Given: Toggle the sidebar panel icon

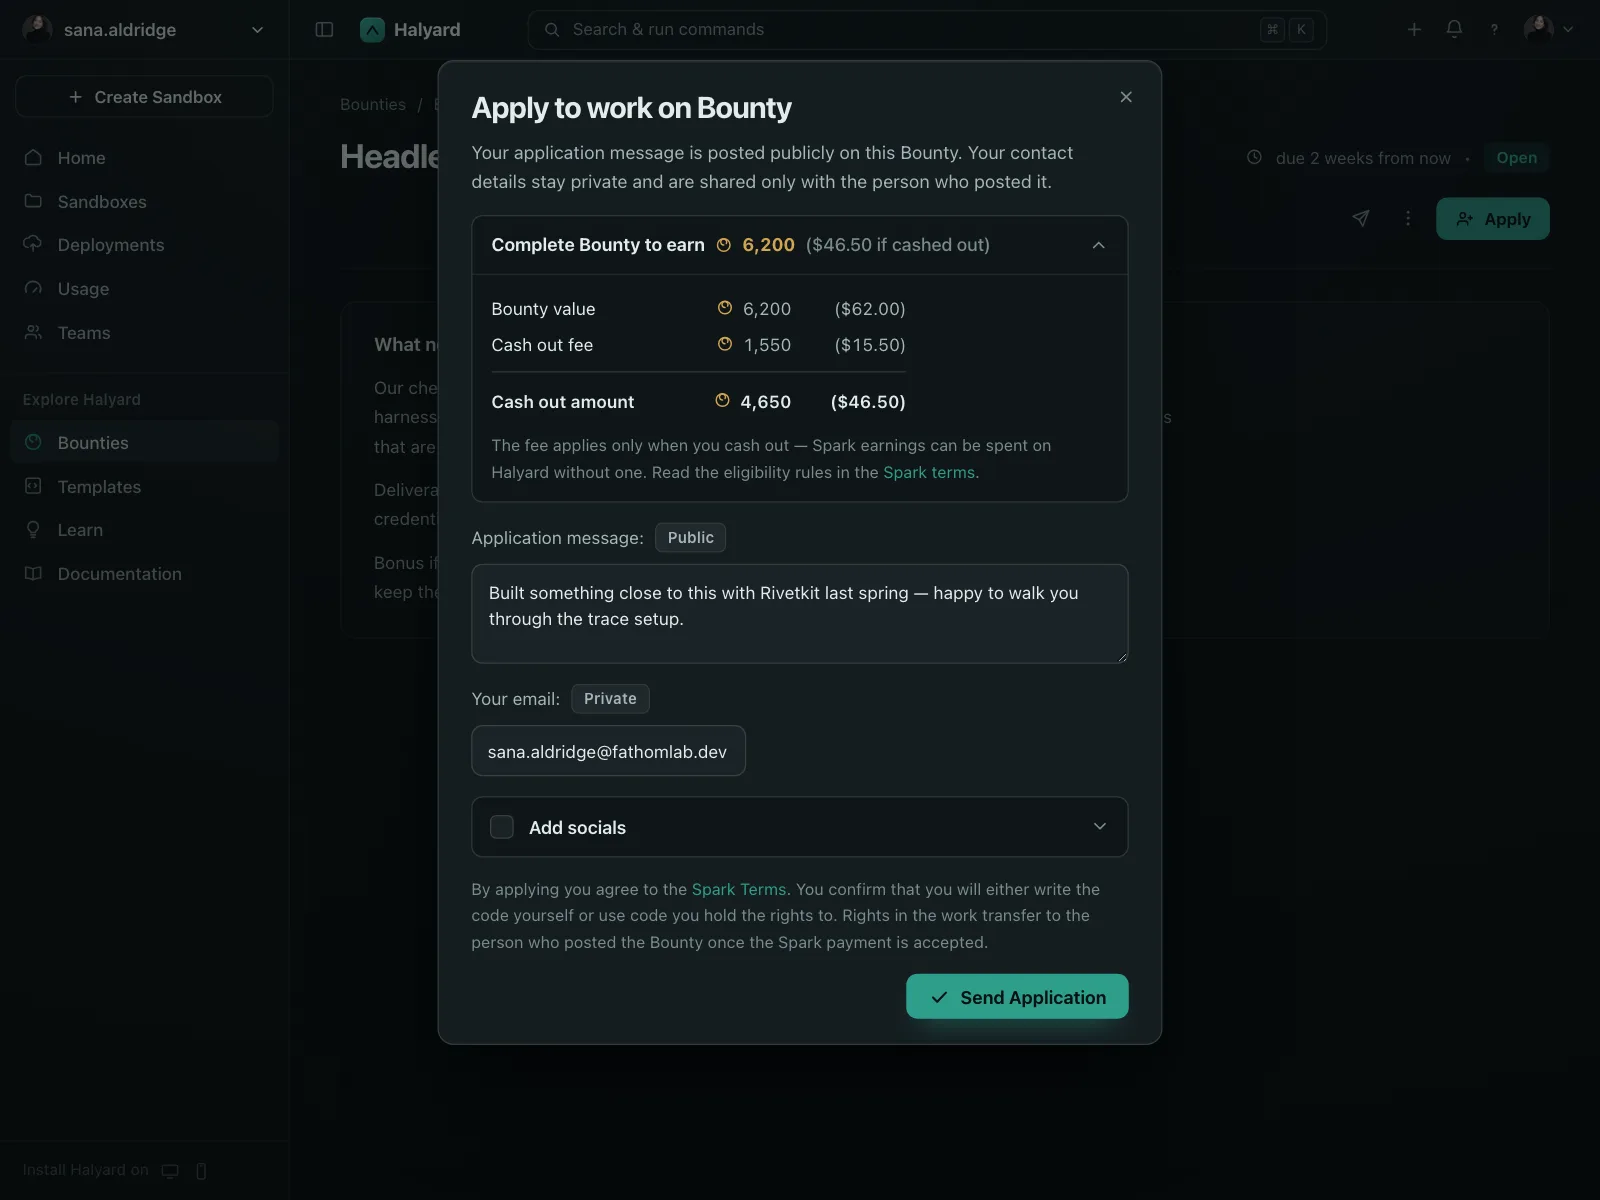Looking at the screenshot, I should 324,30.
